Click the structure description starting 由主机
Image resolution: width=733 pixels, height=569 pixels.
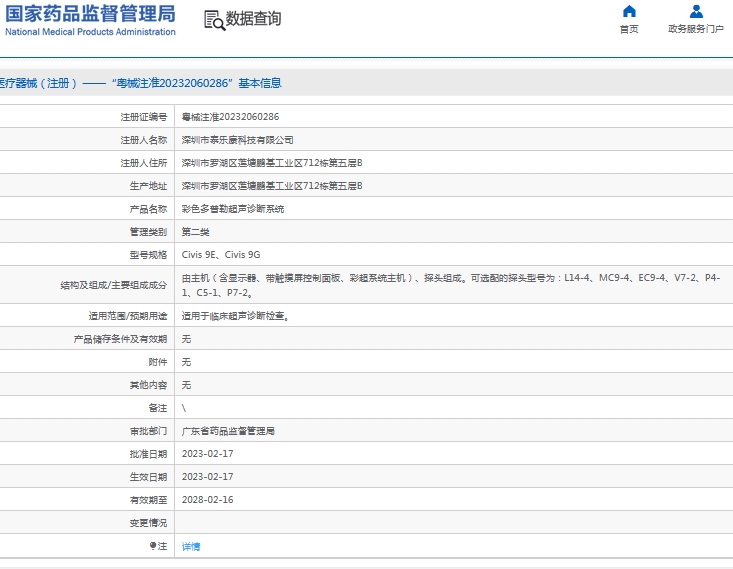(451, 285)
